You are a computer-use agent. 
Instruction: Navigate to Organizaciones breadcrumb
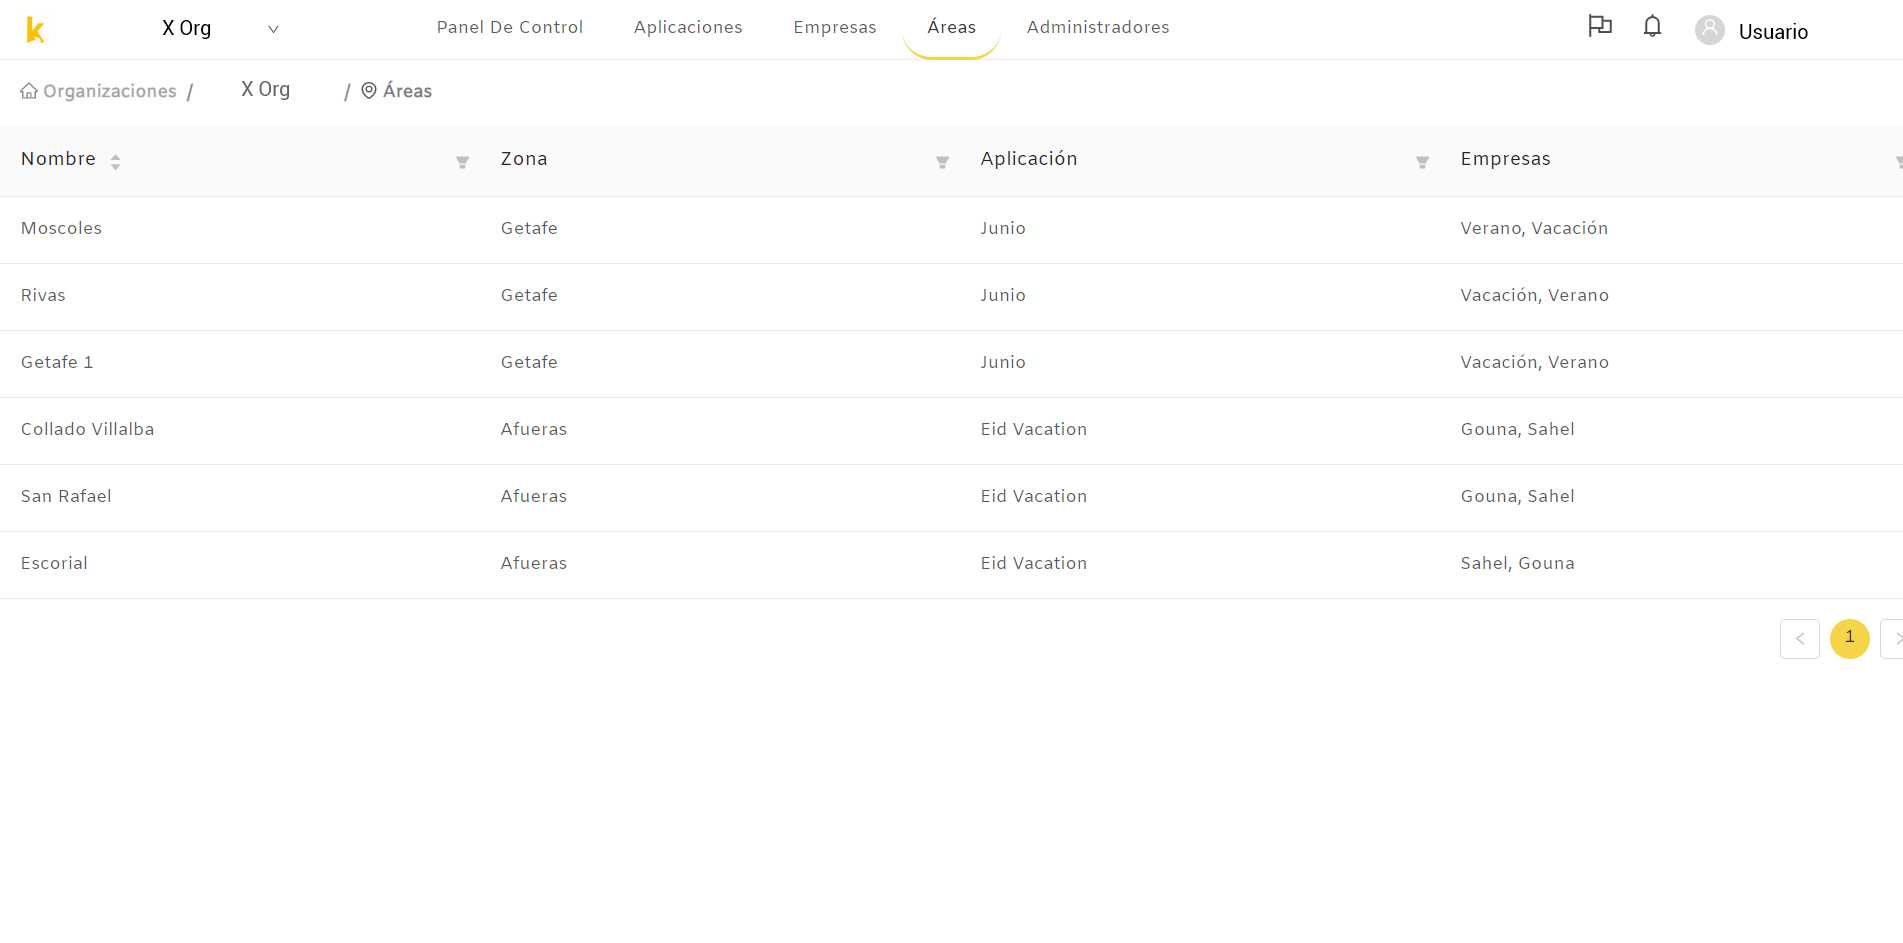pos(110,91)
